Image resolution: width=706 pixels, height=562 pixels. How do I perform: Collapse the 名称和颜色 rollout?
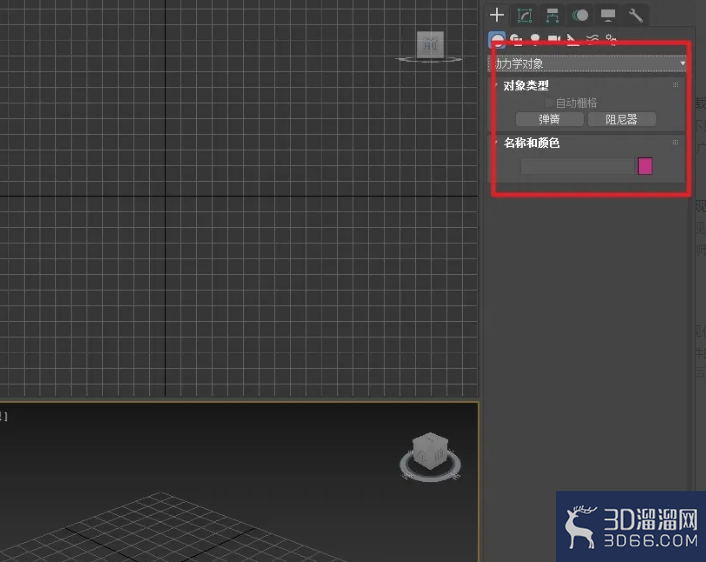(531, 143)
